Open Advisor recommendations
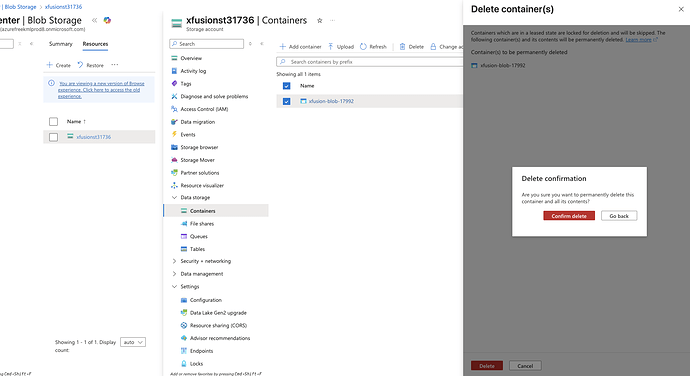The width and height of the screenshot is (690, 376). [x=220, y=339]
